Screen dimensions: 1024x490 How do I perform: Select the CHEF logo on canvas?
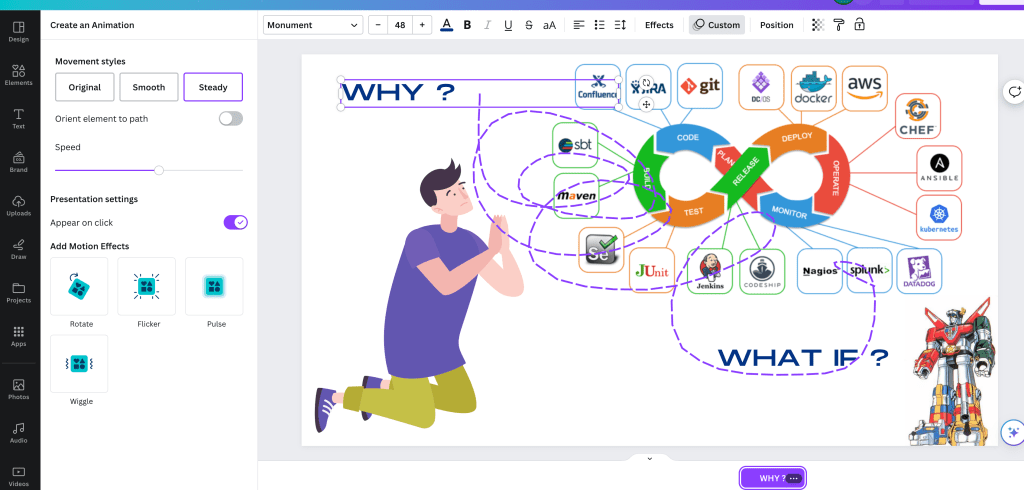click(x=918, y=116)
